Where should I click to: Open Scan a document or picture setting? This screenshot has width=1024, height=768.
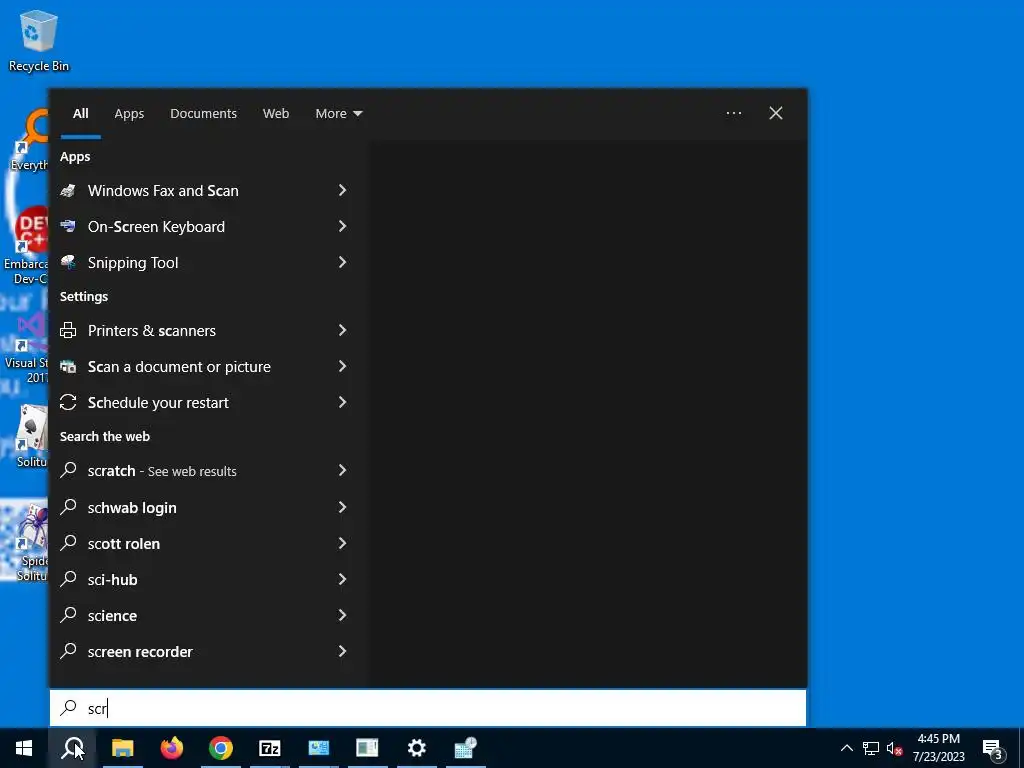pos(204,366)
